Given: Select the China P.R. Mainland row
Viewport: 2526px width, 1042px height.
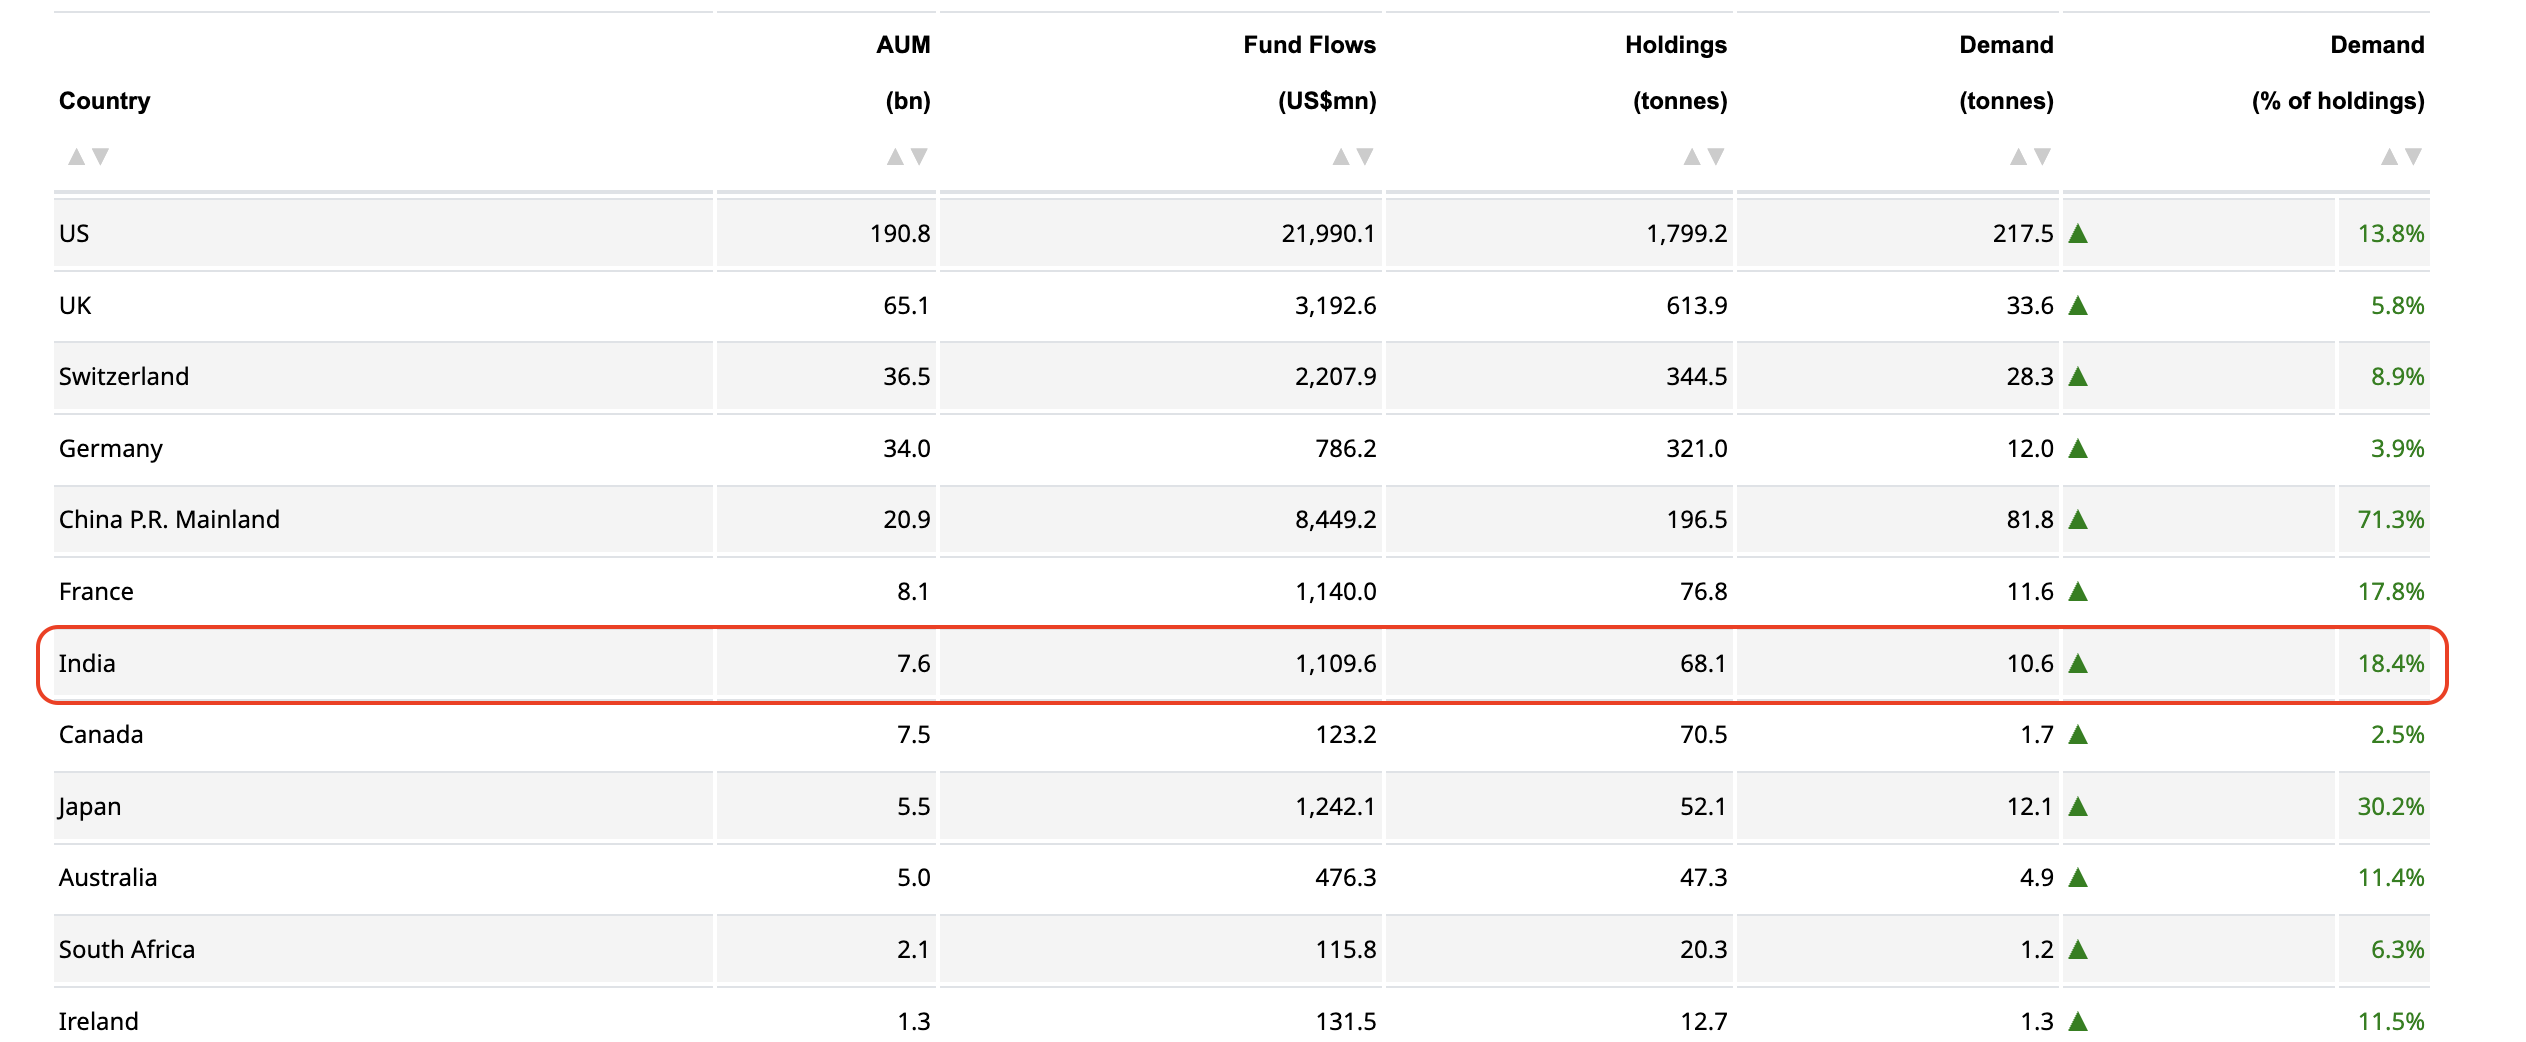Looking at the screenshot, I should coord(1241,520).
